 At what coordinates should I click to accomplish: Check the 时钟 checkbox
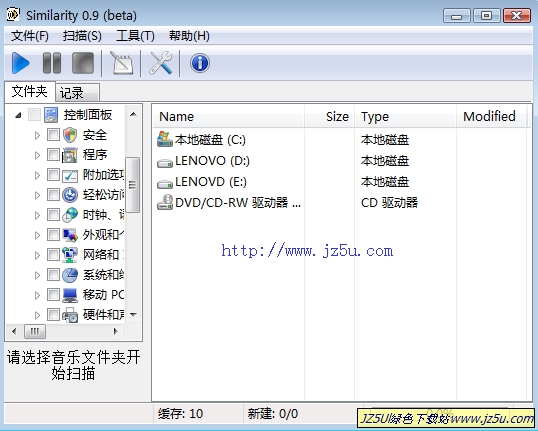[53, 215]
